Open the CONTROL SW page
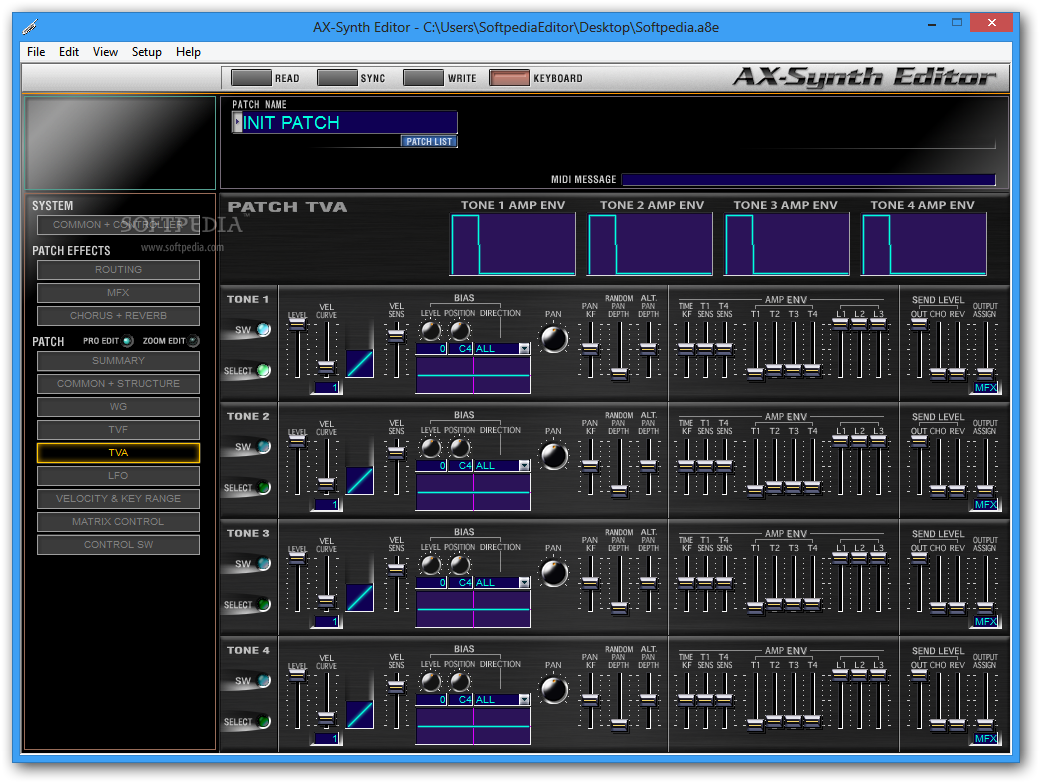 click(118, 544)
